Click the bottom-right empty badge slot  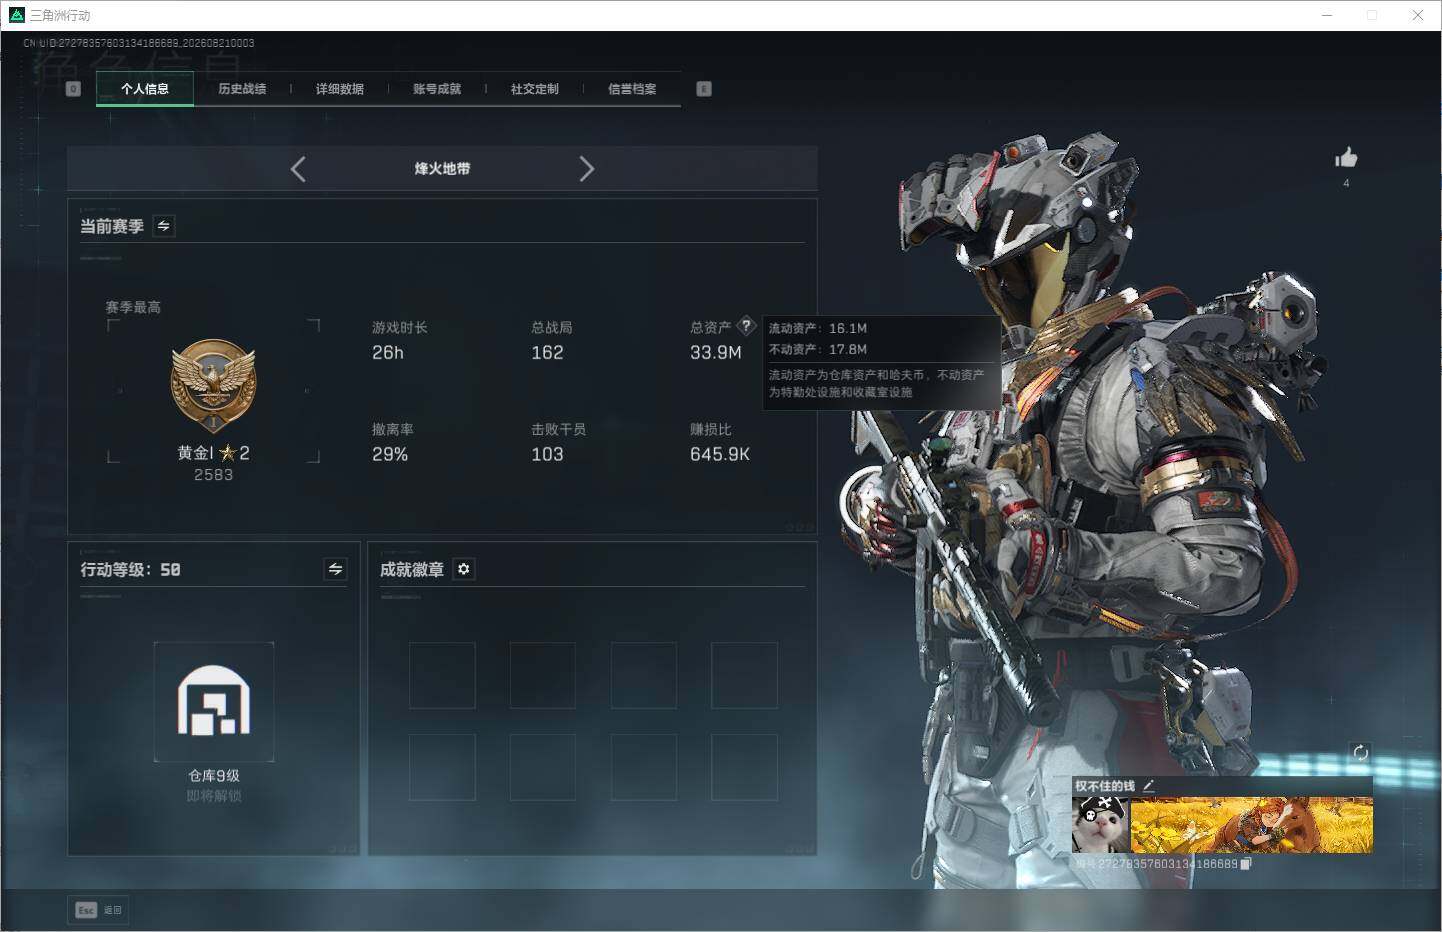click(x=744, y=767)
